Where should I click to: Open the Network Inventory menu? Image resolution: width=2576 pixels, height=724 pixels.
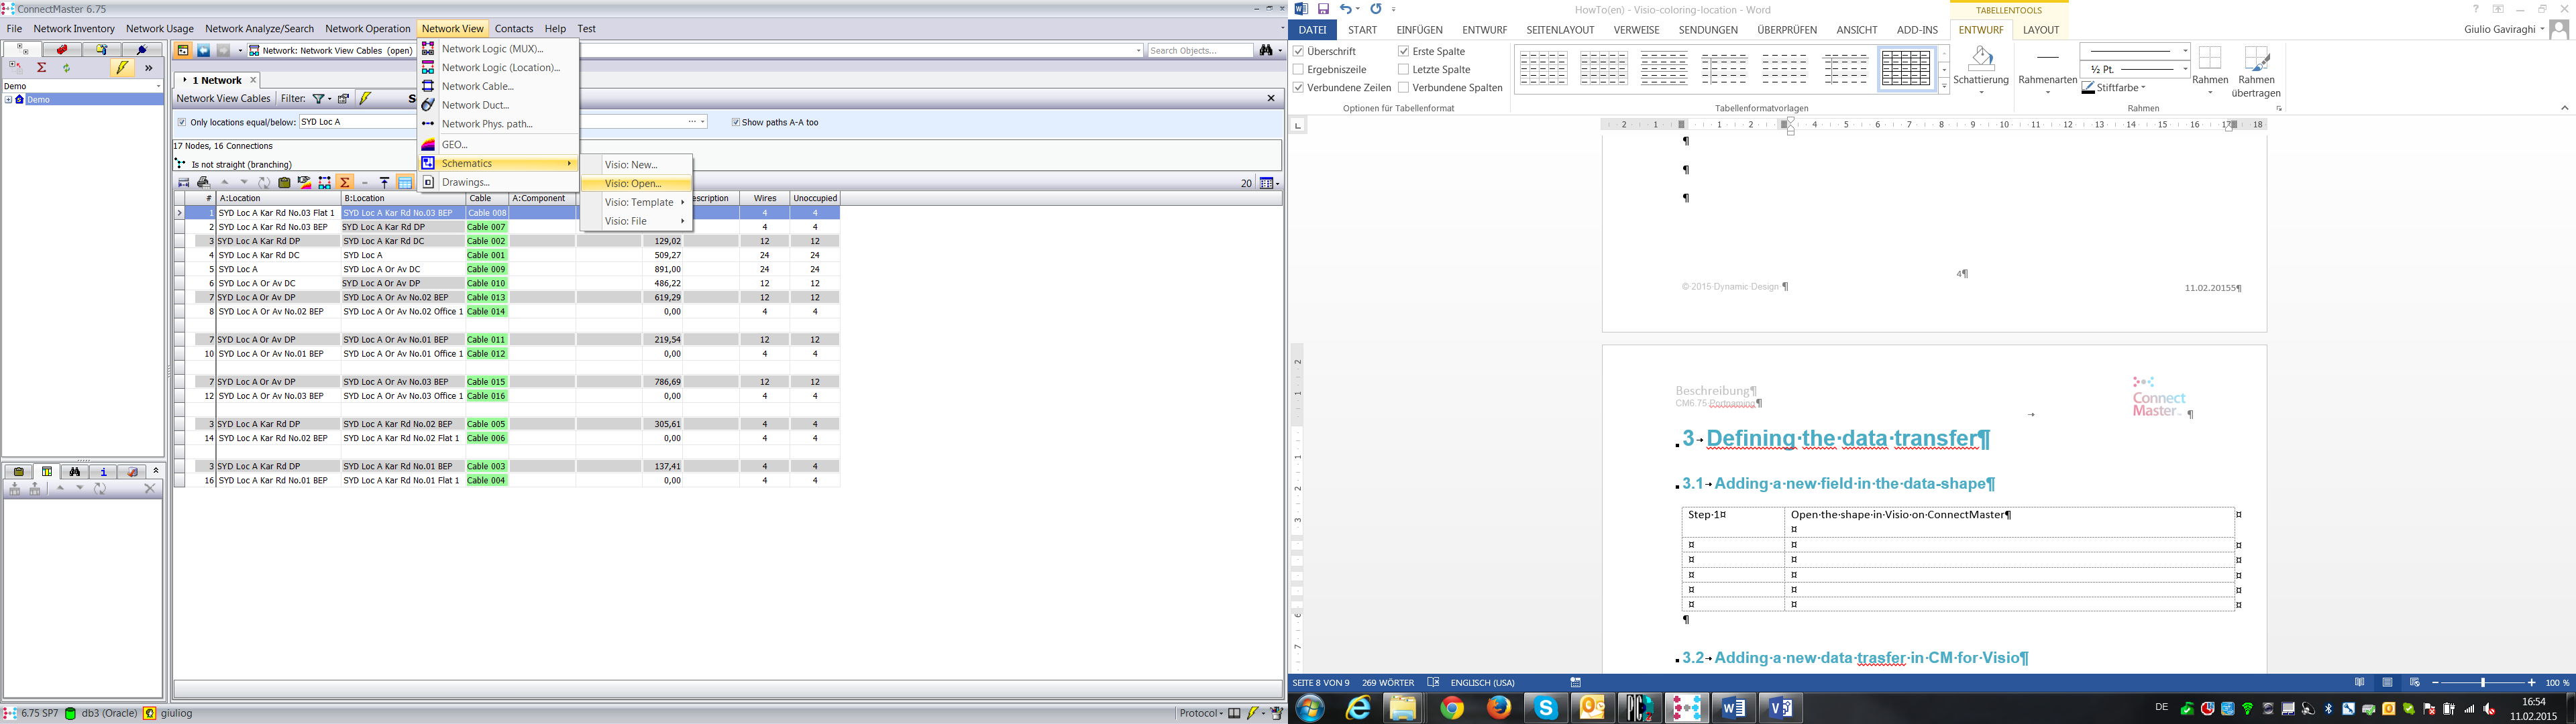74,29
